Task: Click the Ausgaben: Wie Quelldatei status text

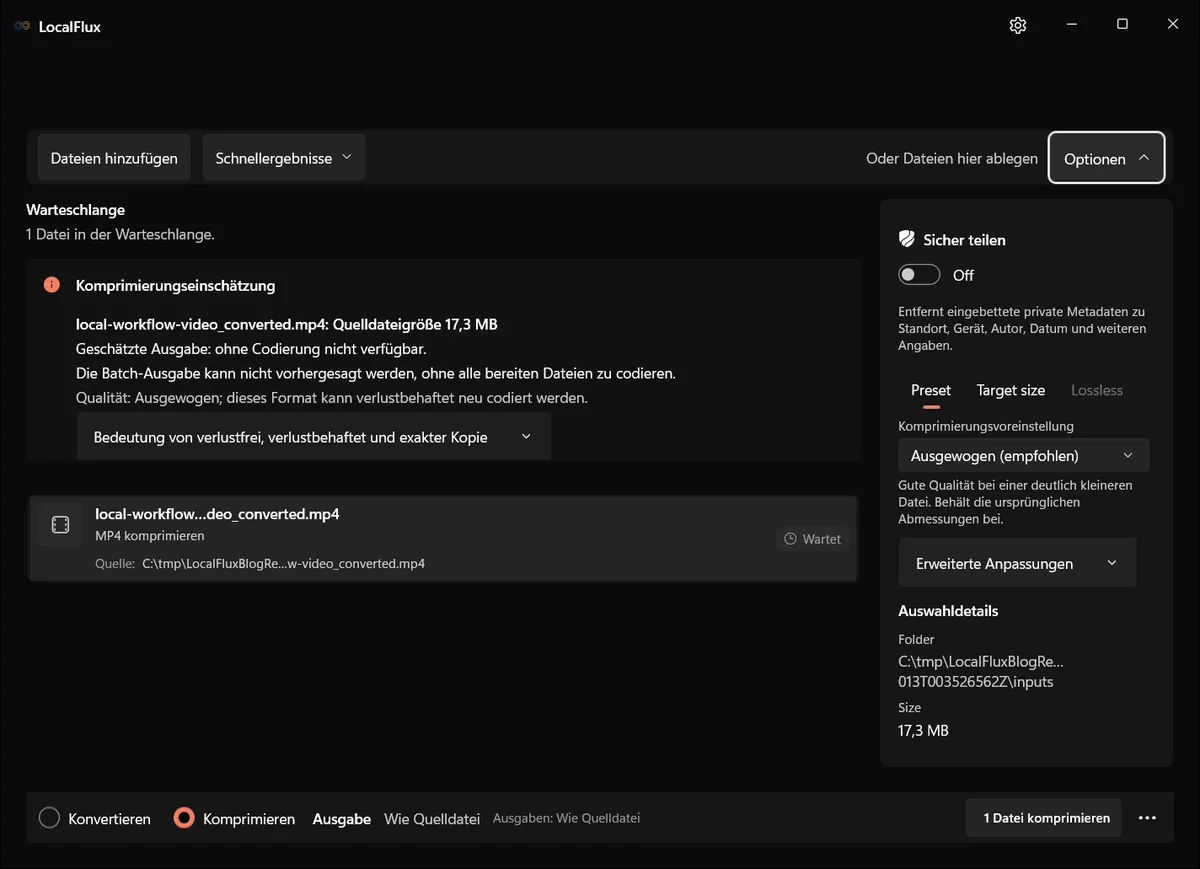Action: tap(566, 818)
